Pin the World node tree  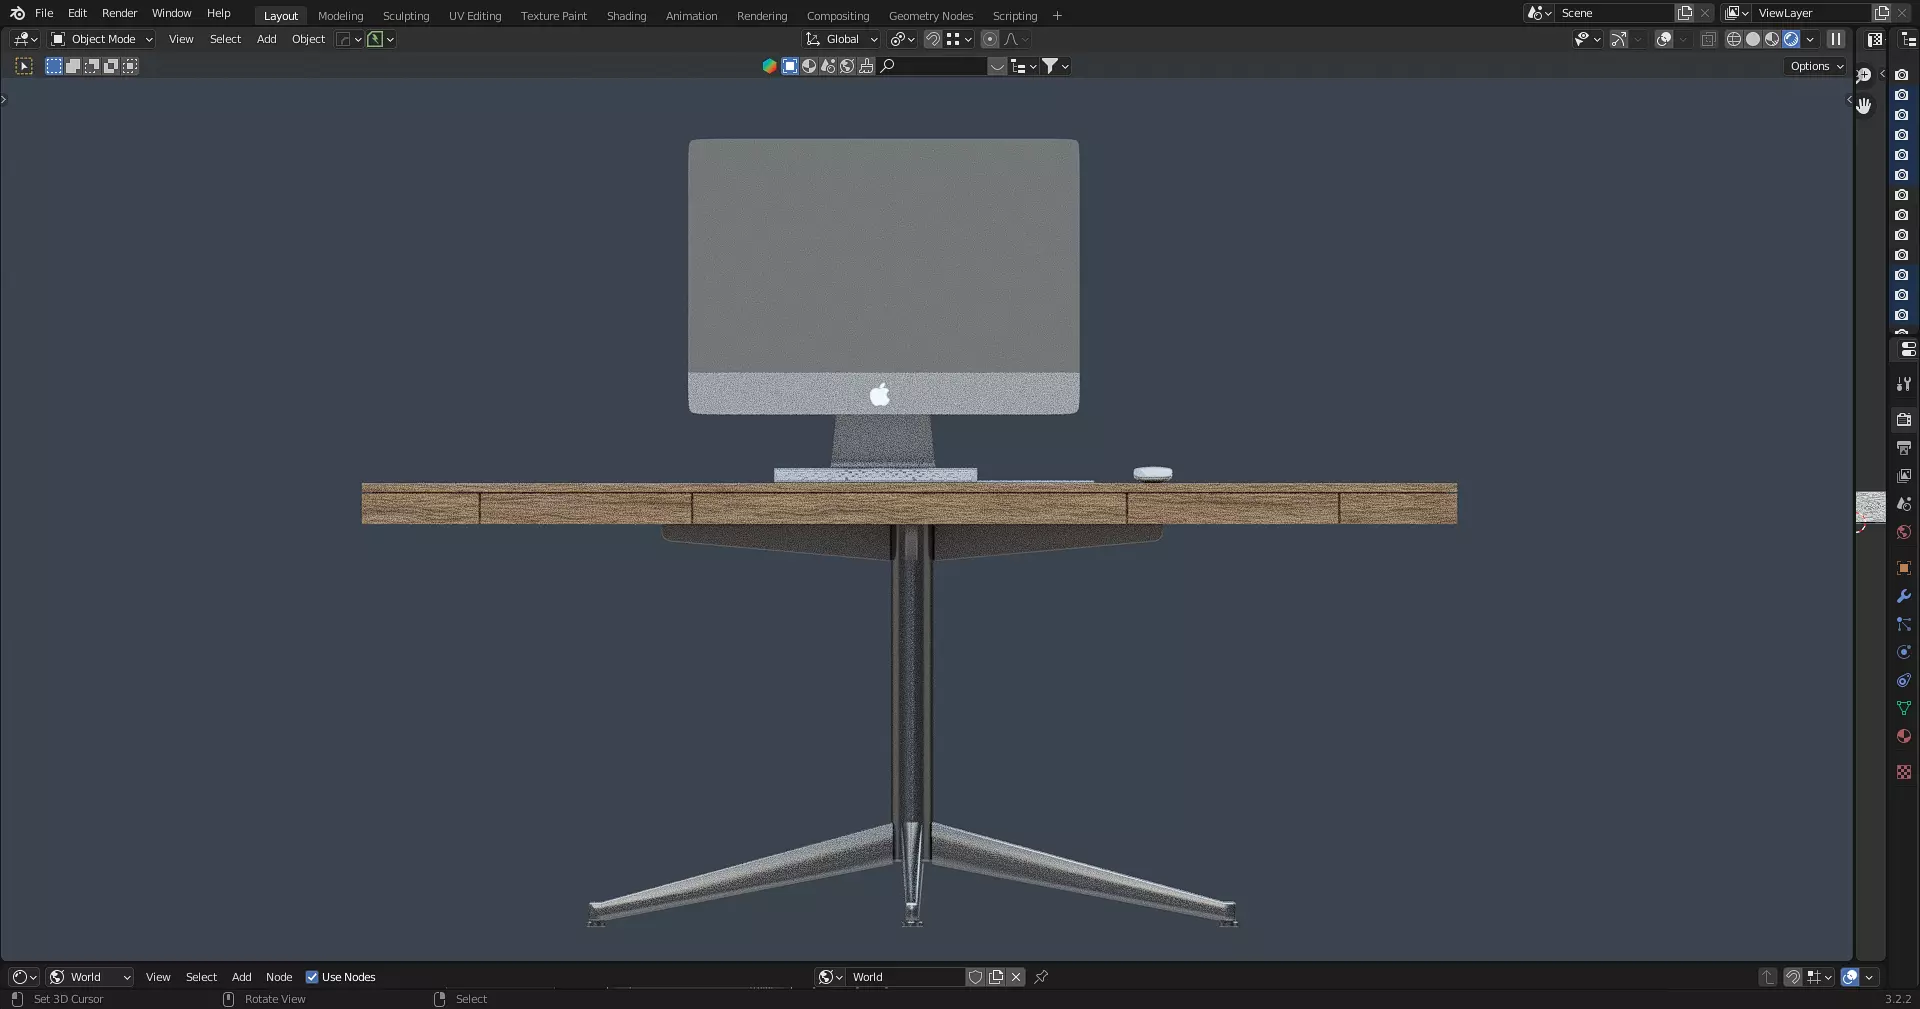pyautogui.click(x=1041, y=977)
